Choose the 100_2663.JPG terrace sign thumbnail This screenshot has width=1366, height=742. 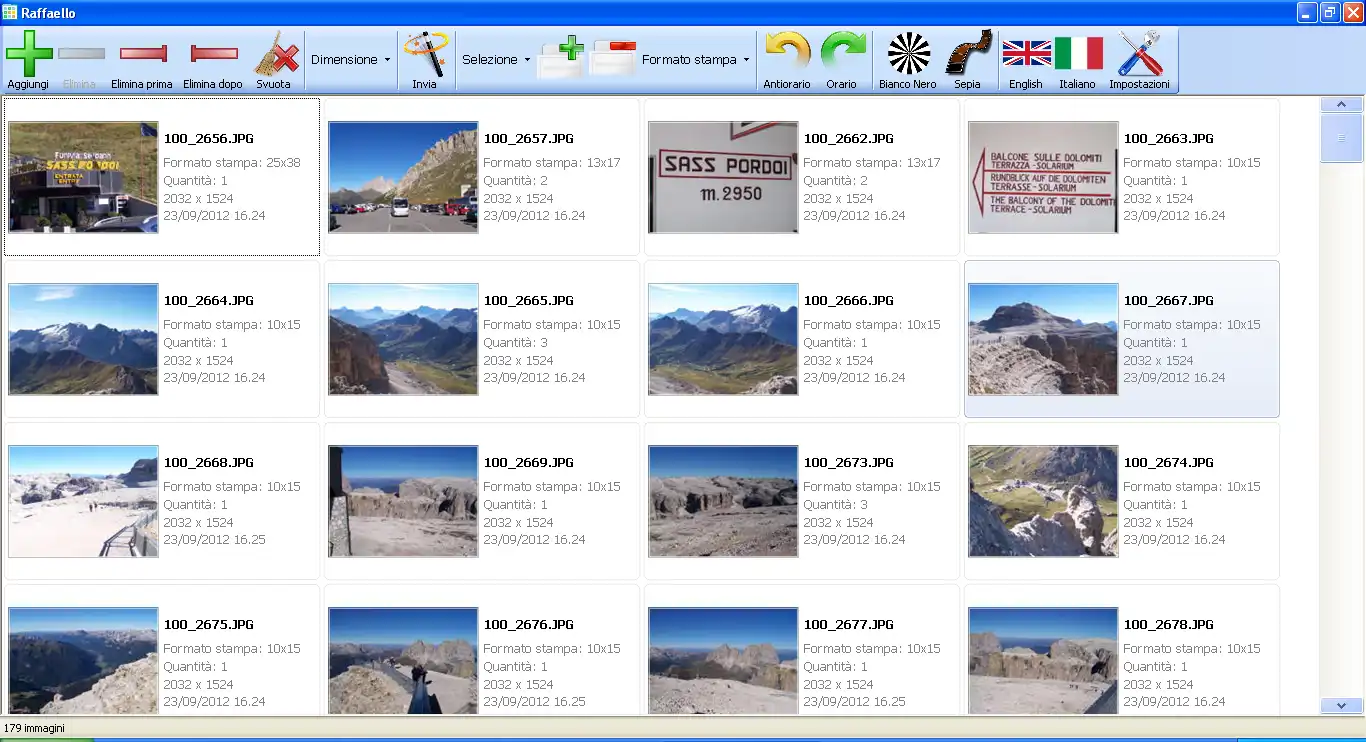(1043, 178)
